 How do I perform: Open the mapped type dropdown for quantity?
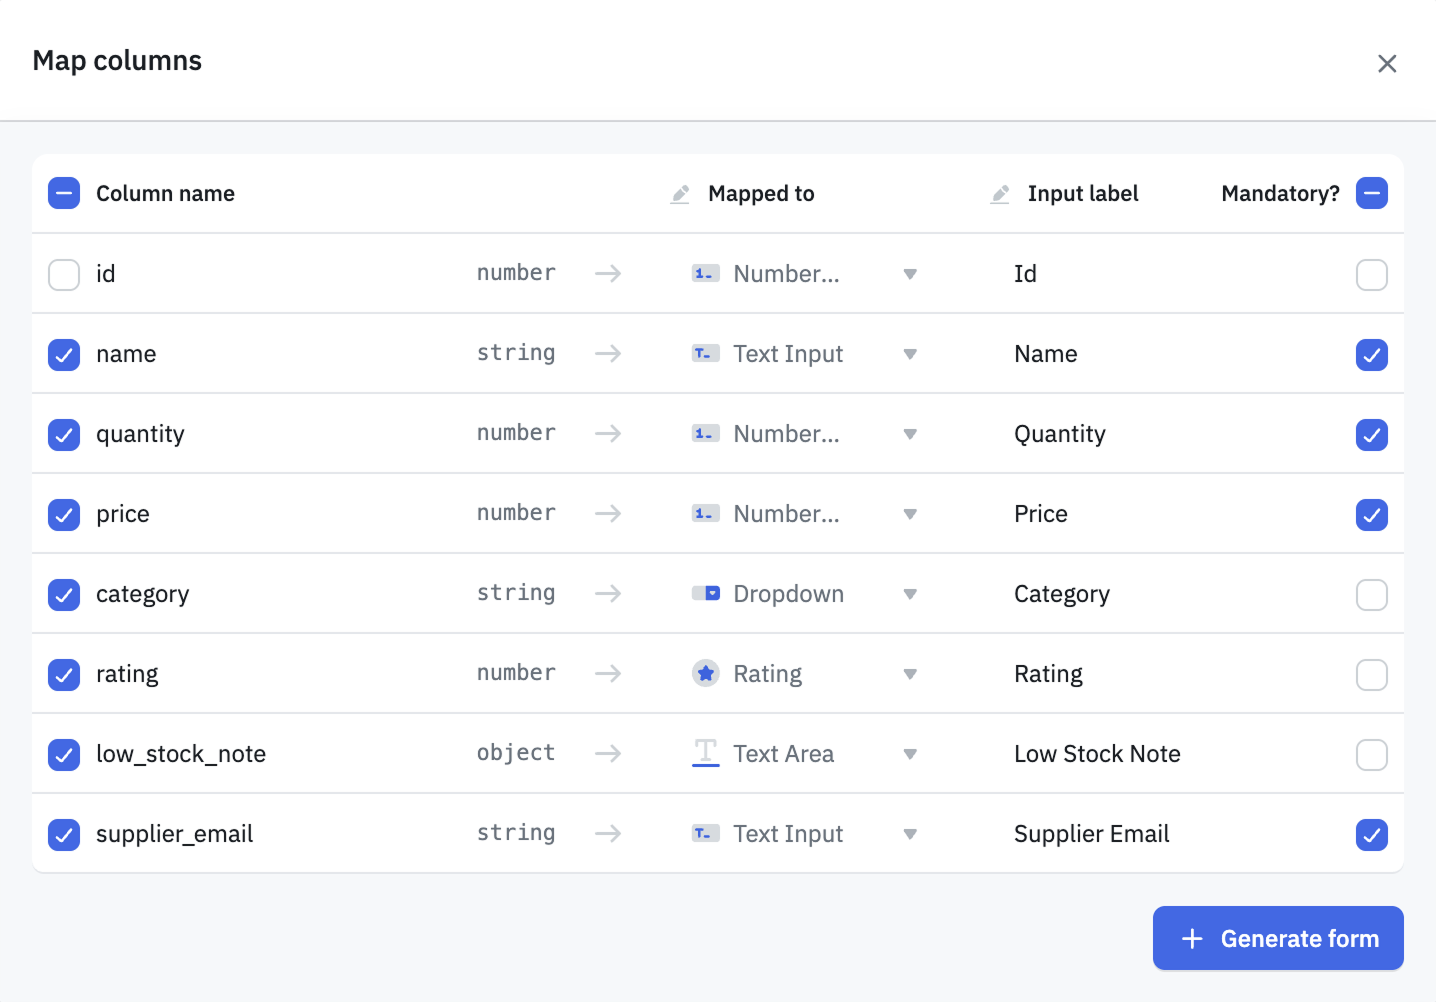[x=909, y=434]
